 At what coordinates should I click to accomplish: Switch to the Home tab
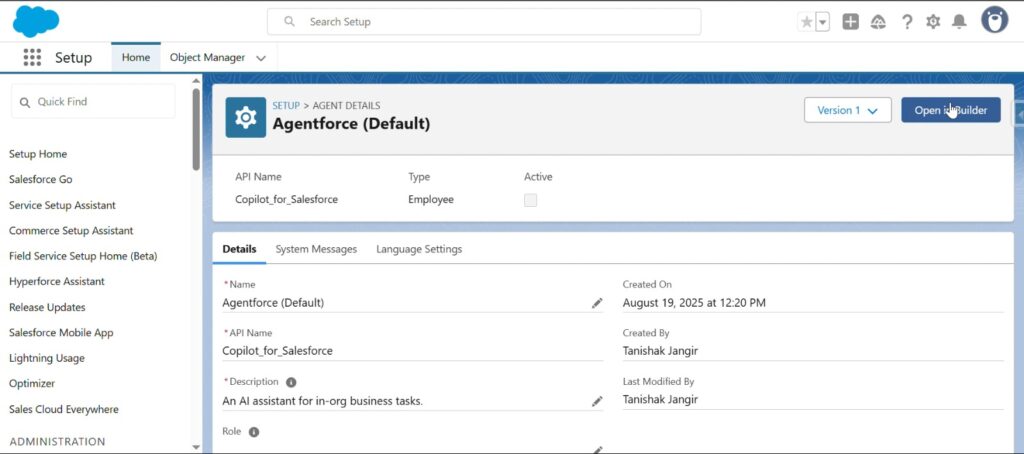click(136, 57)
